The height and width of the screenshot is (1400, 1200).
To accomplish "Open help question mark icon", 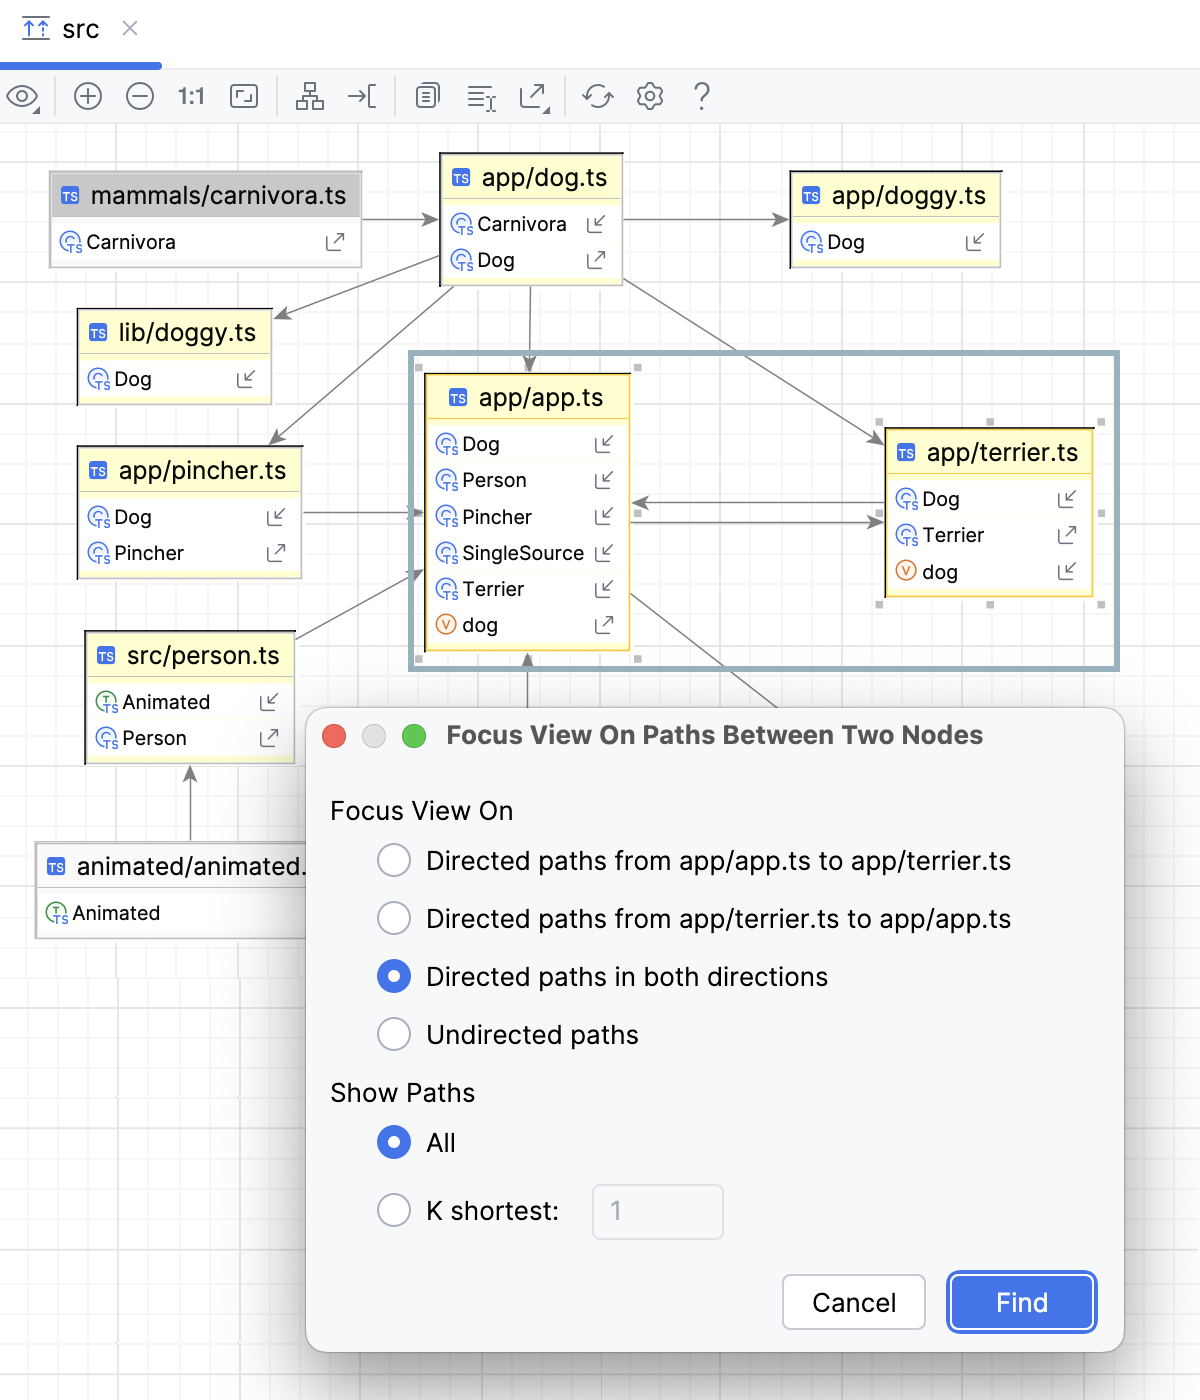I will [x=702, y=96].
